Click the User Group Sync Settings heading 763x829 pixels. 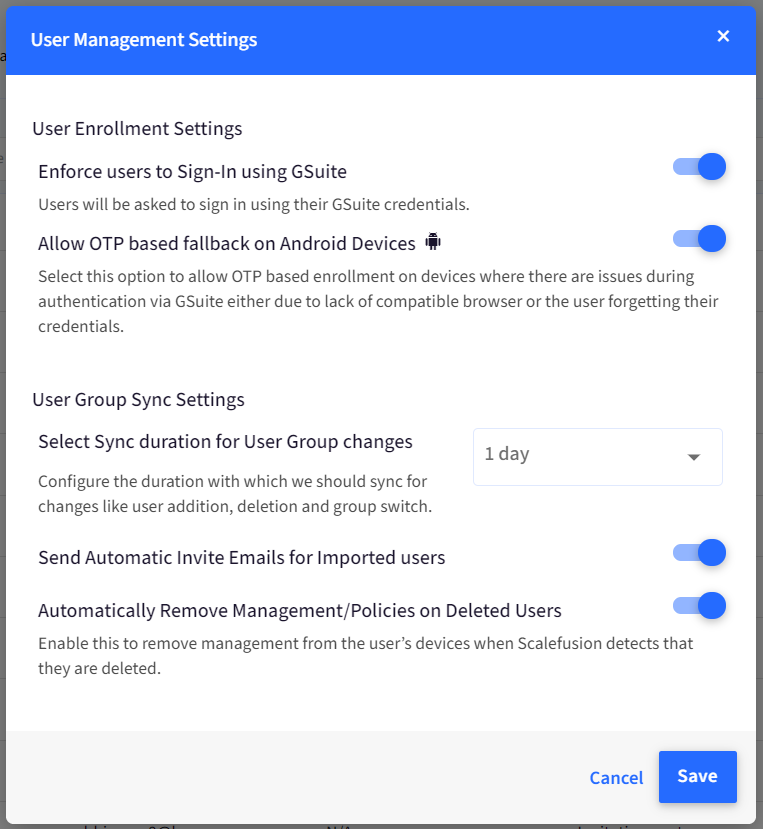click(139, 400)
